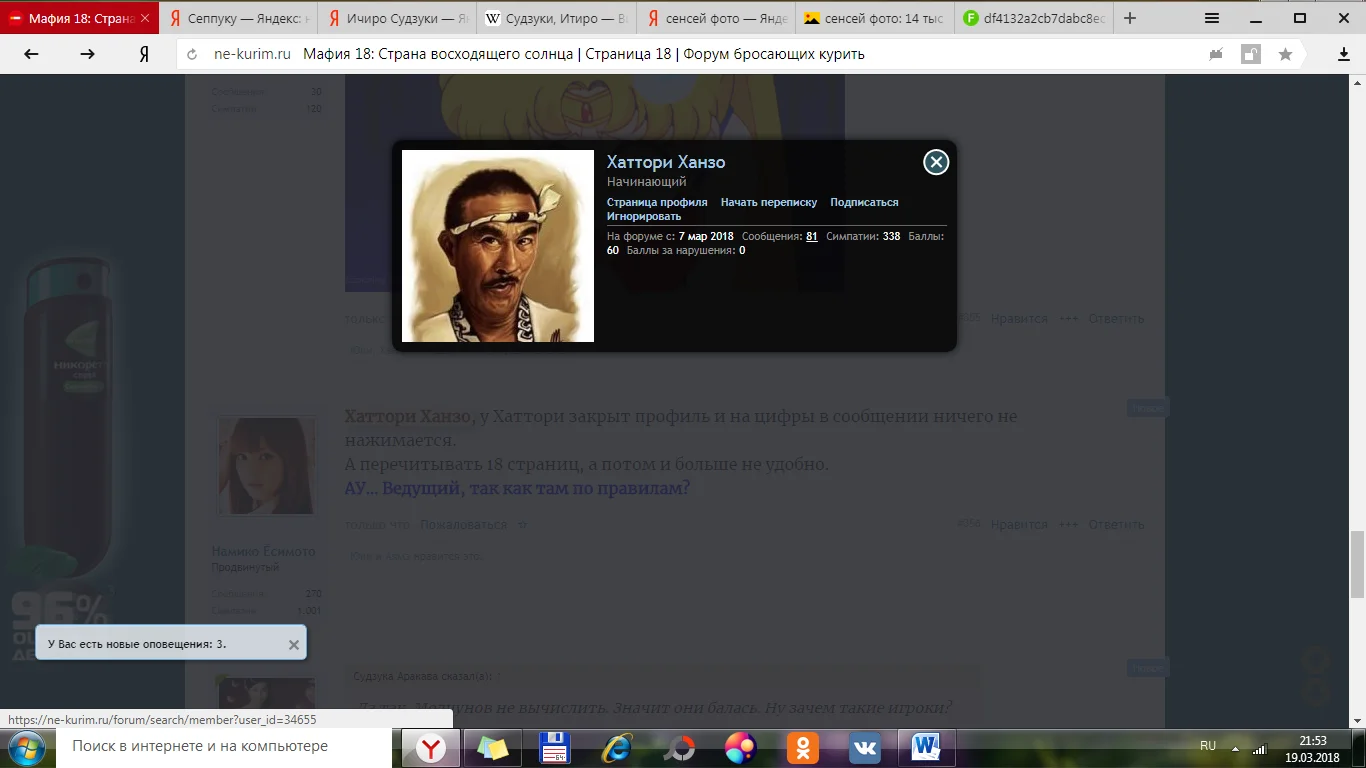Close the Хаттори Ханзо profile popup
Viewport: 1366px width, 768px height.
click(x=936, y=162)
